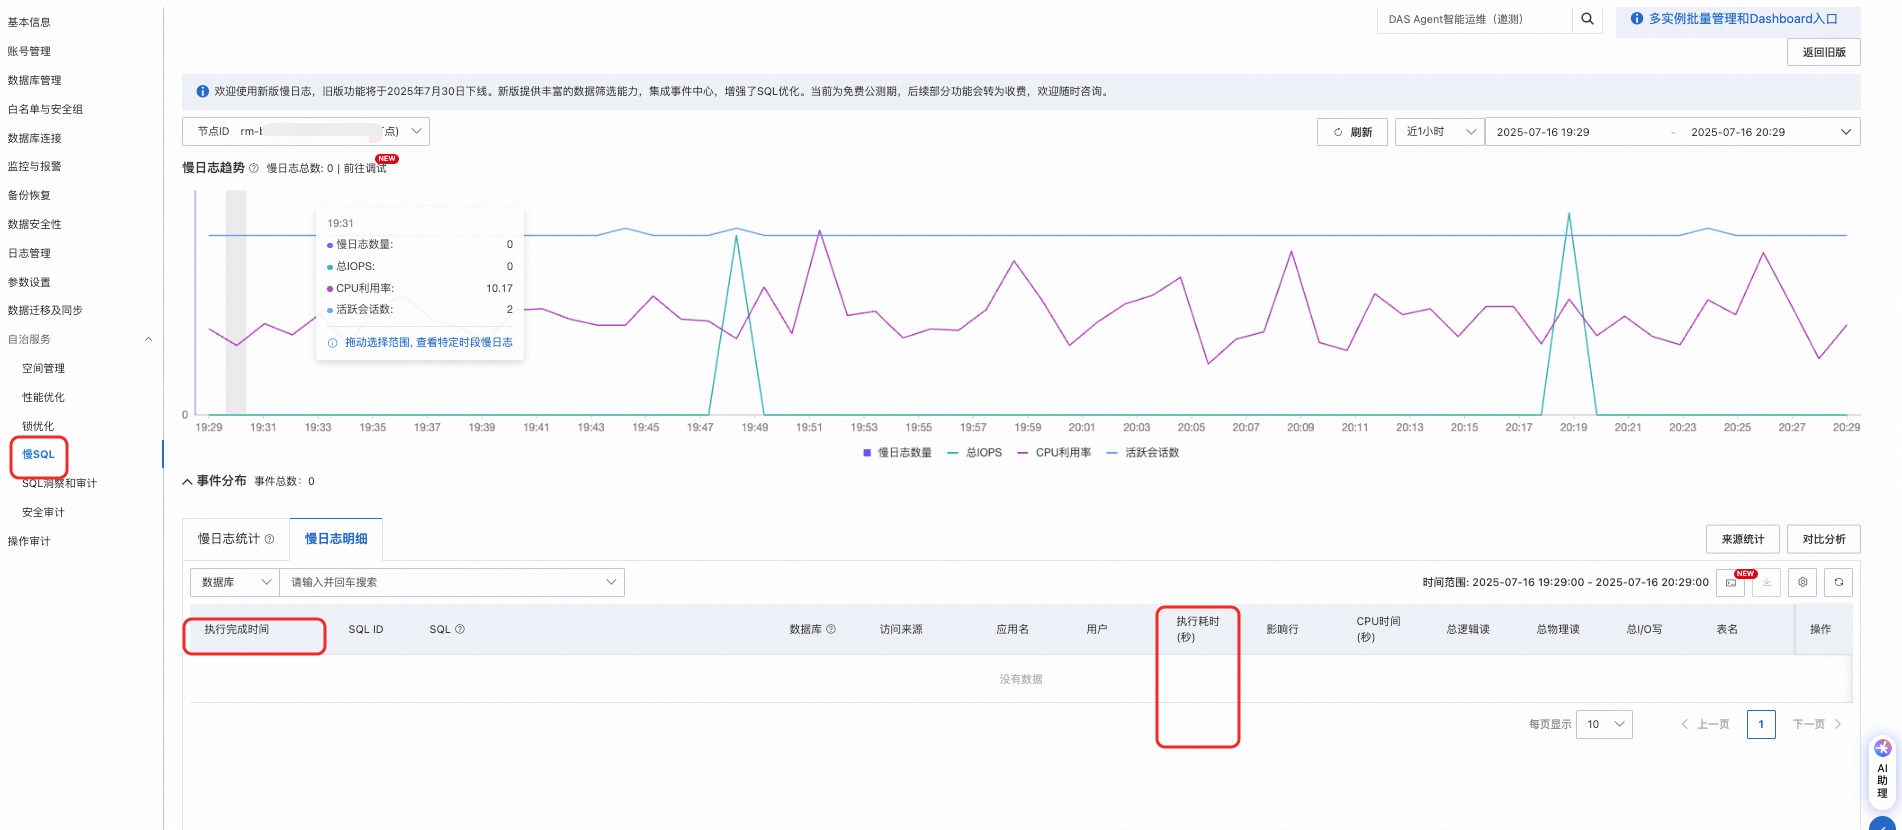
Task: Open 多实例批量管理和Dashboard入口 link
Action: (1743, 19)
